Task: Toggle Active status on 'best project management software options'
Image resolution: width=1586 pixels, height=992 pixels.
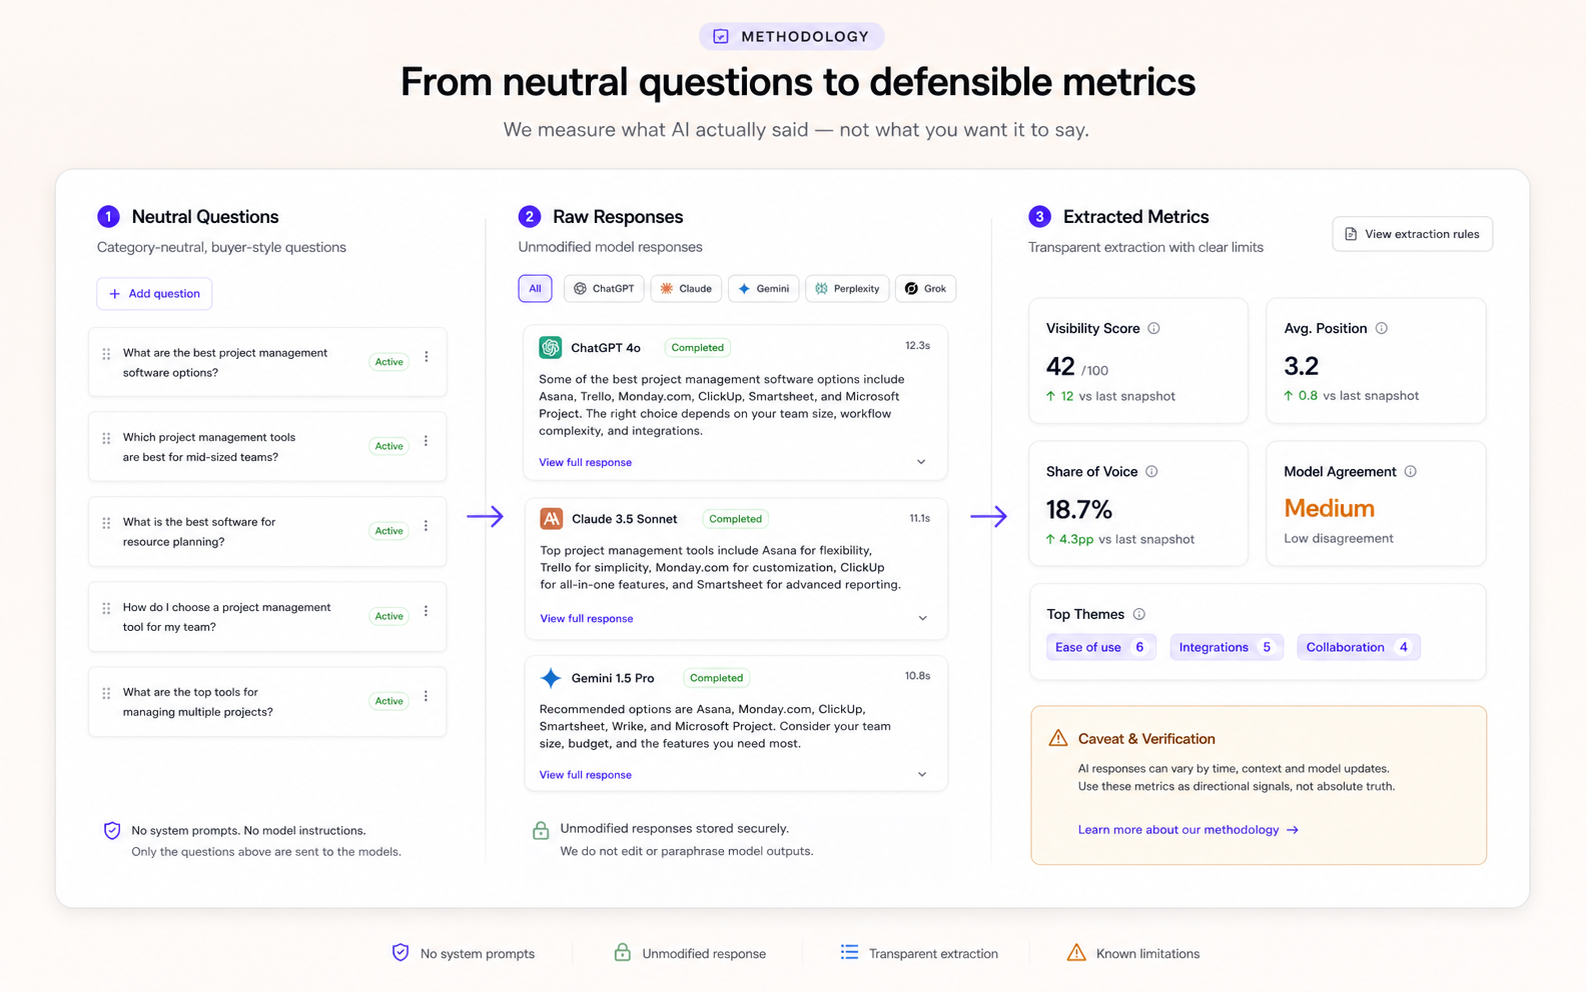Action: coord(389,362)
